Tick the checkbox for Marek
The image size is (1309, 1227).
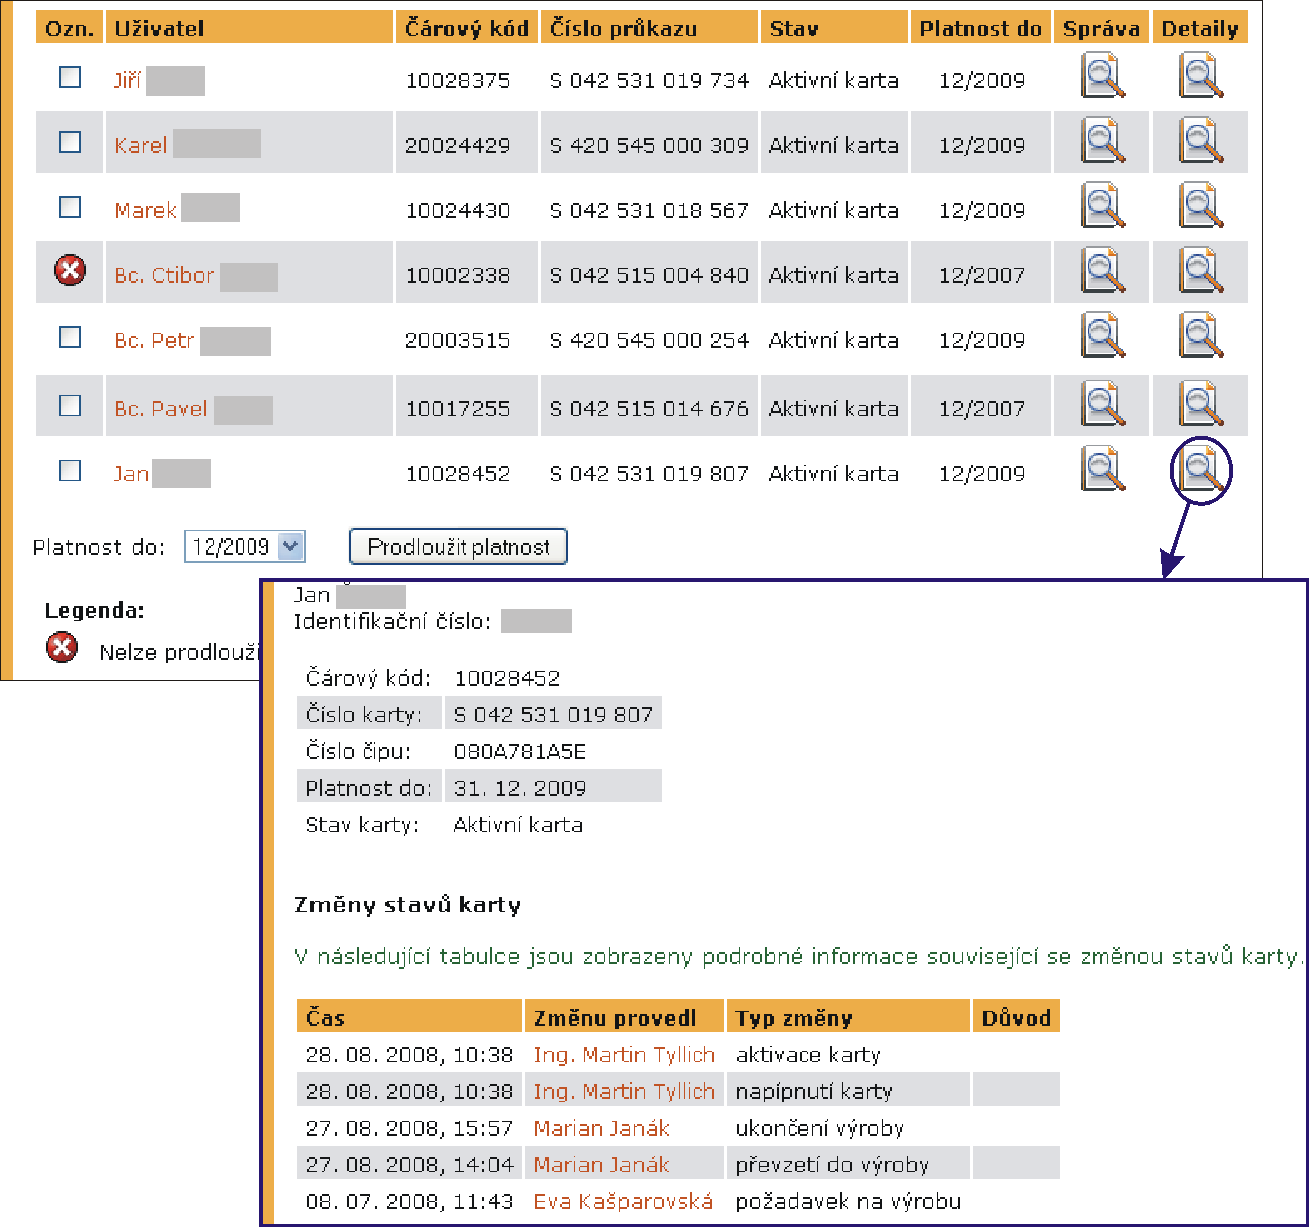(70, 207)
